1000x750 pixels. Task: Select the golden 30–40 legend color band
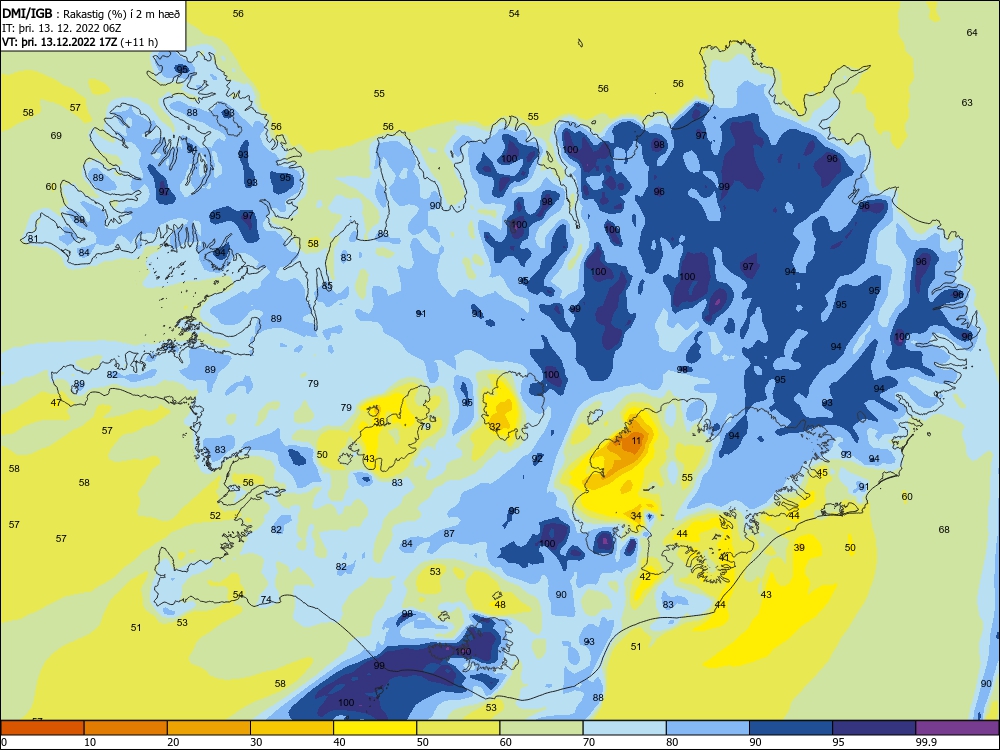point(292,728)
